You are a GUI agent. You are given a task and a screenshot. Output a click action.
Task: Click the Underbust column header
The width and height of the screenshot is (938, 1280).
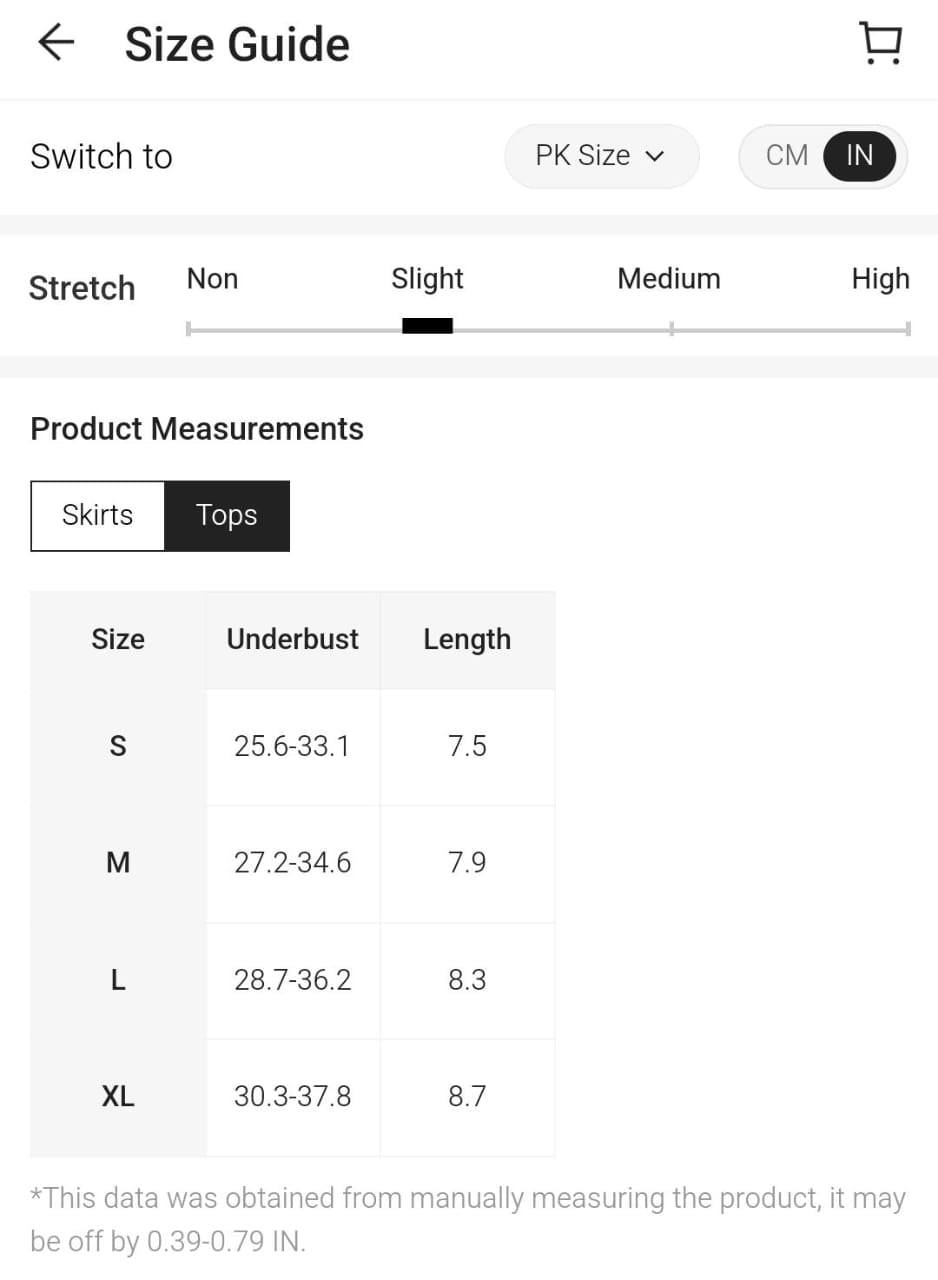click(x=292, y=639)
